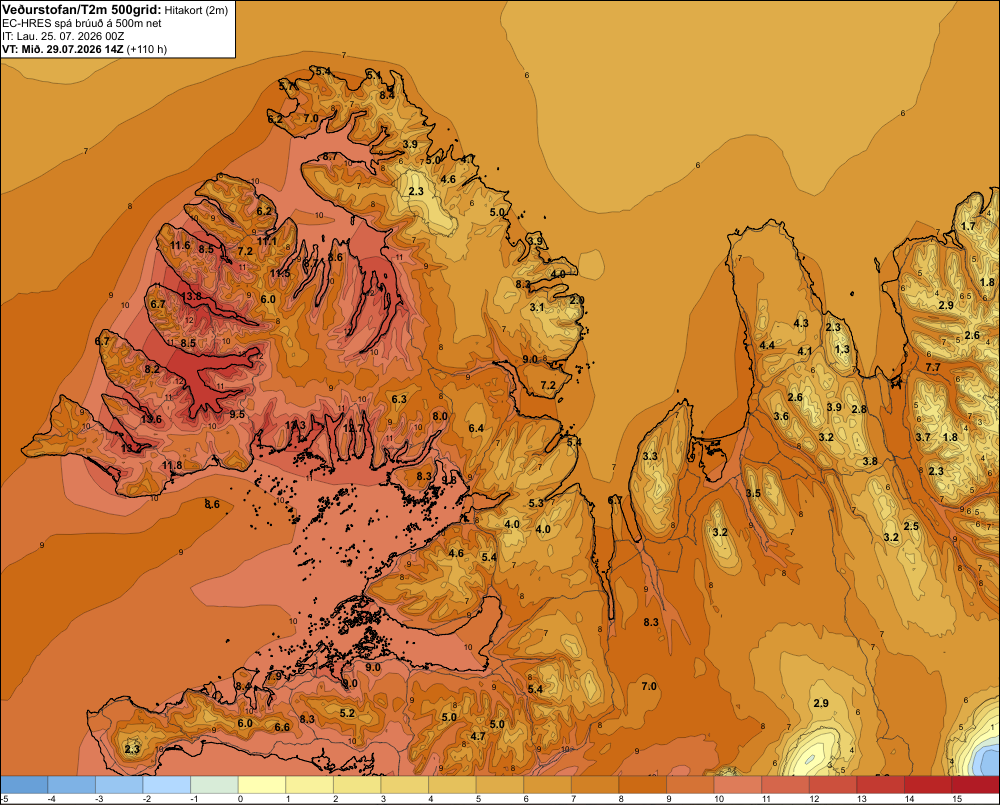Click the 5.2 temperature label
Image resolution: width=1000 pixels, height=805 pixels.
coord(348,714)
